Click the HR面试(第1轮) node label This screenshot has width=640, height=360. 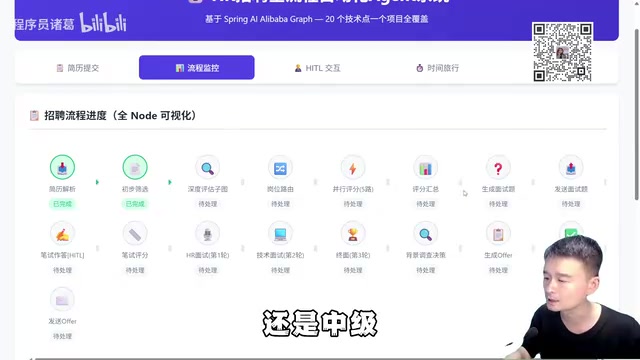click(x=208, y=255)
